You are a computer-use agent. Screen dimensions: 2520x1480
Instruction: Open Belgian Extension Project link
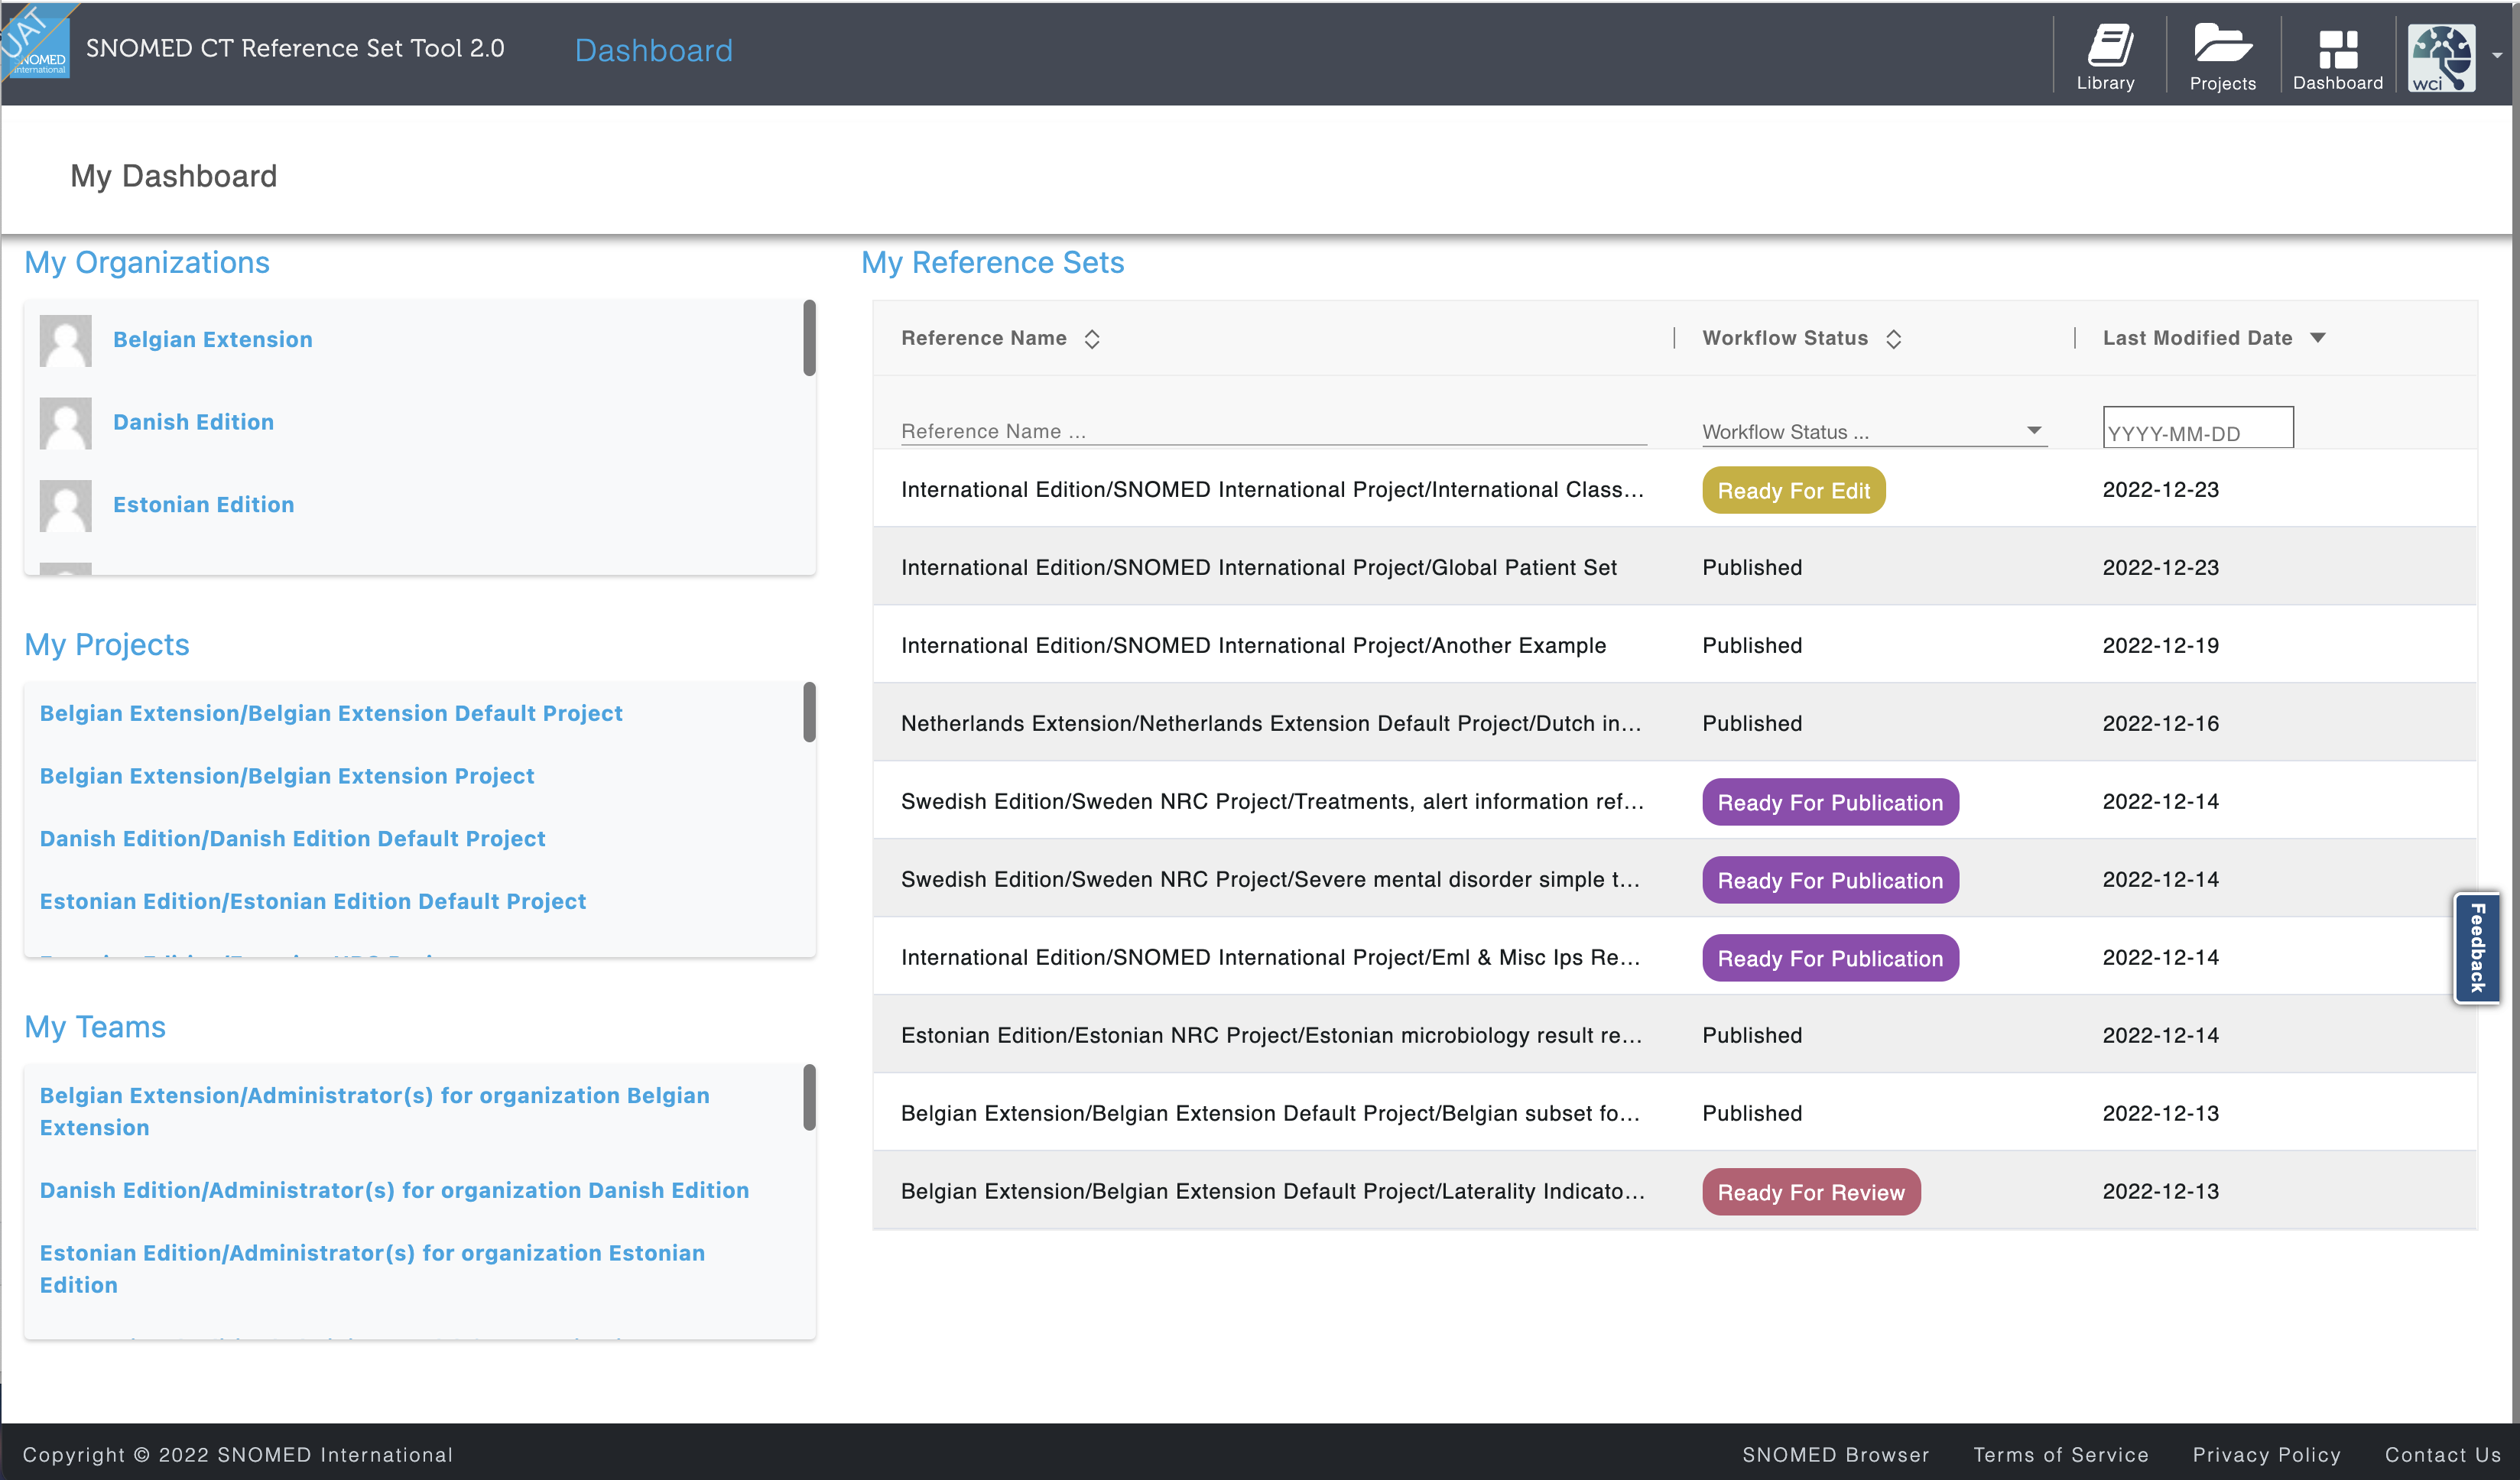(287, 776)
